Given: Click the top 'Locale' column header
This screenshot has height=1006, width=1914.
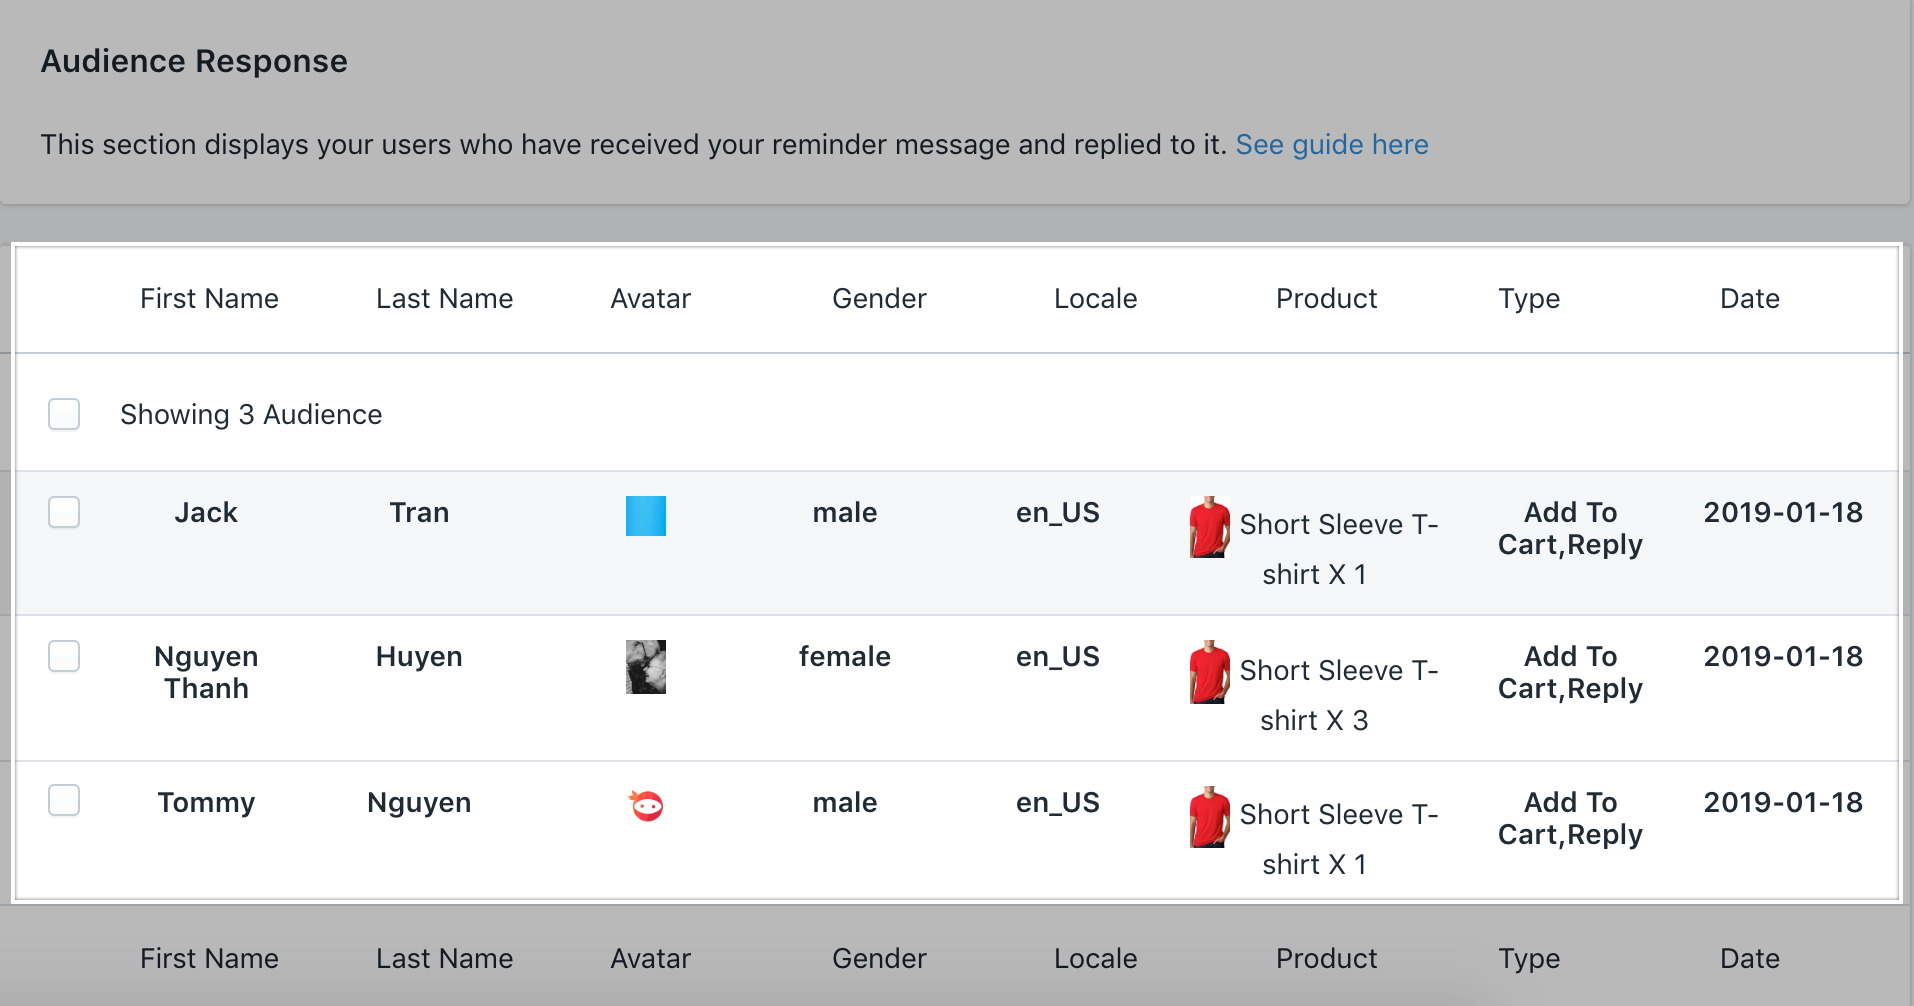Looking at the screenshot, I should tap(1095, 299).
